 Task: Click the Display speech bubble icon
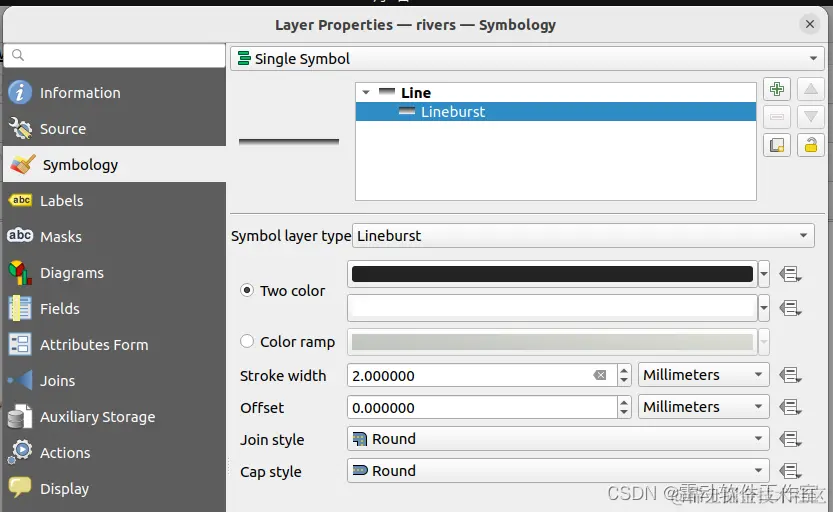pos(20,487)
